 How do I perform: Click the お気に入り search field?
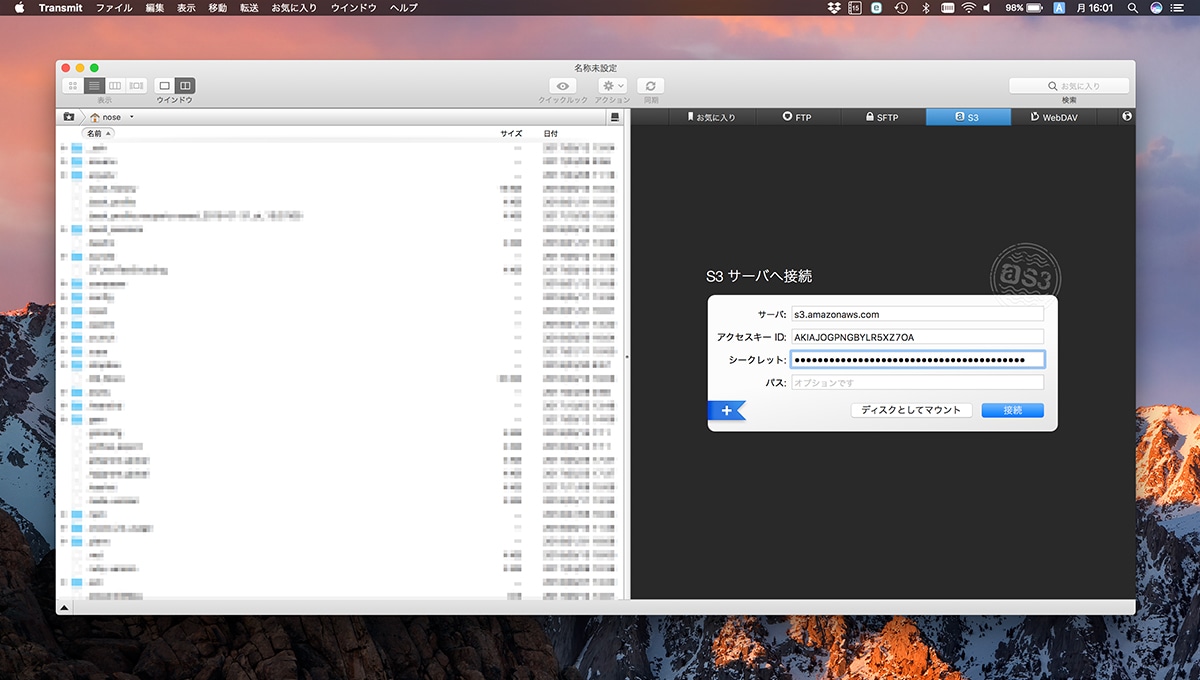tap(1069, 86)
